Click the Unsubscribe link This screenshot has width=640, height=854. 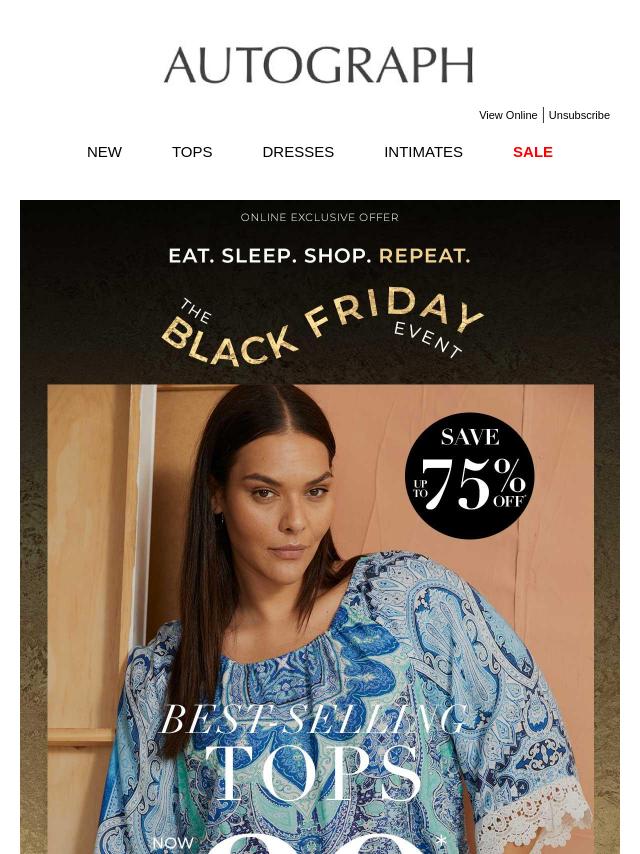[579, 115]
